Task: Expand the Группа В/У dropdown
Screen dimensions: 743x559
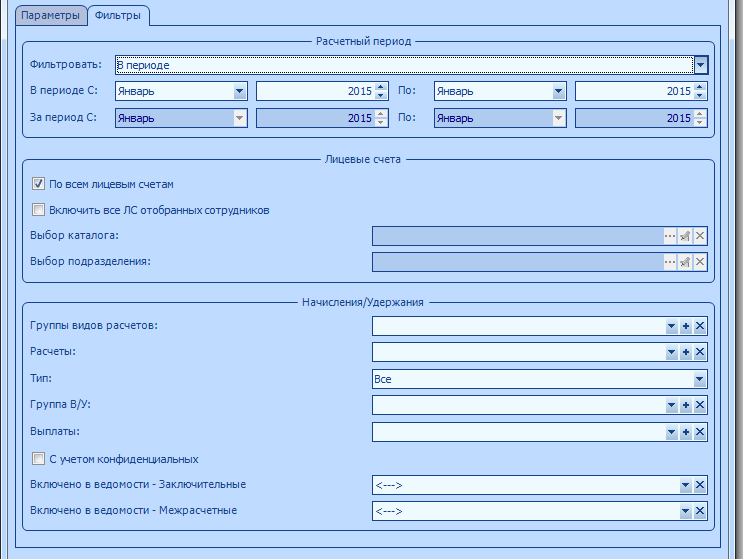Action: (x=671, y=405)
